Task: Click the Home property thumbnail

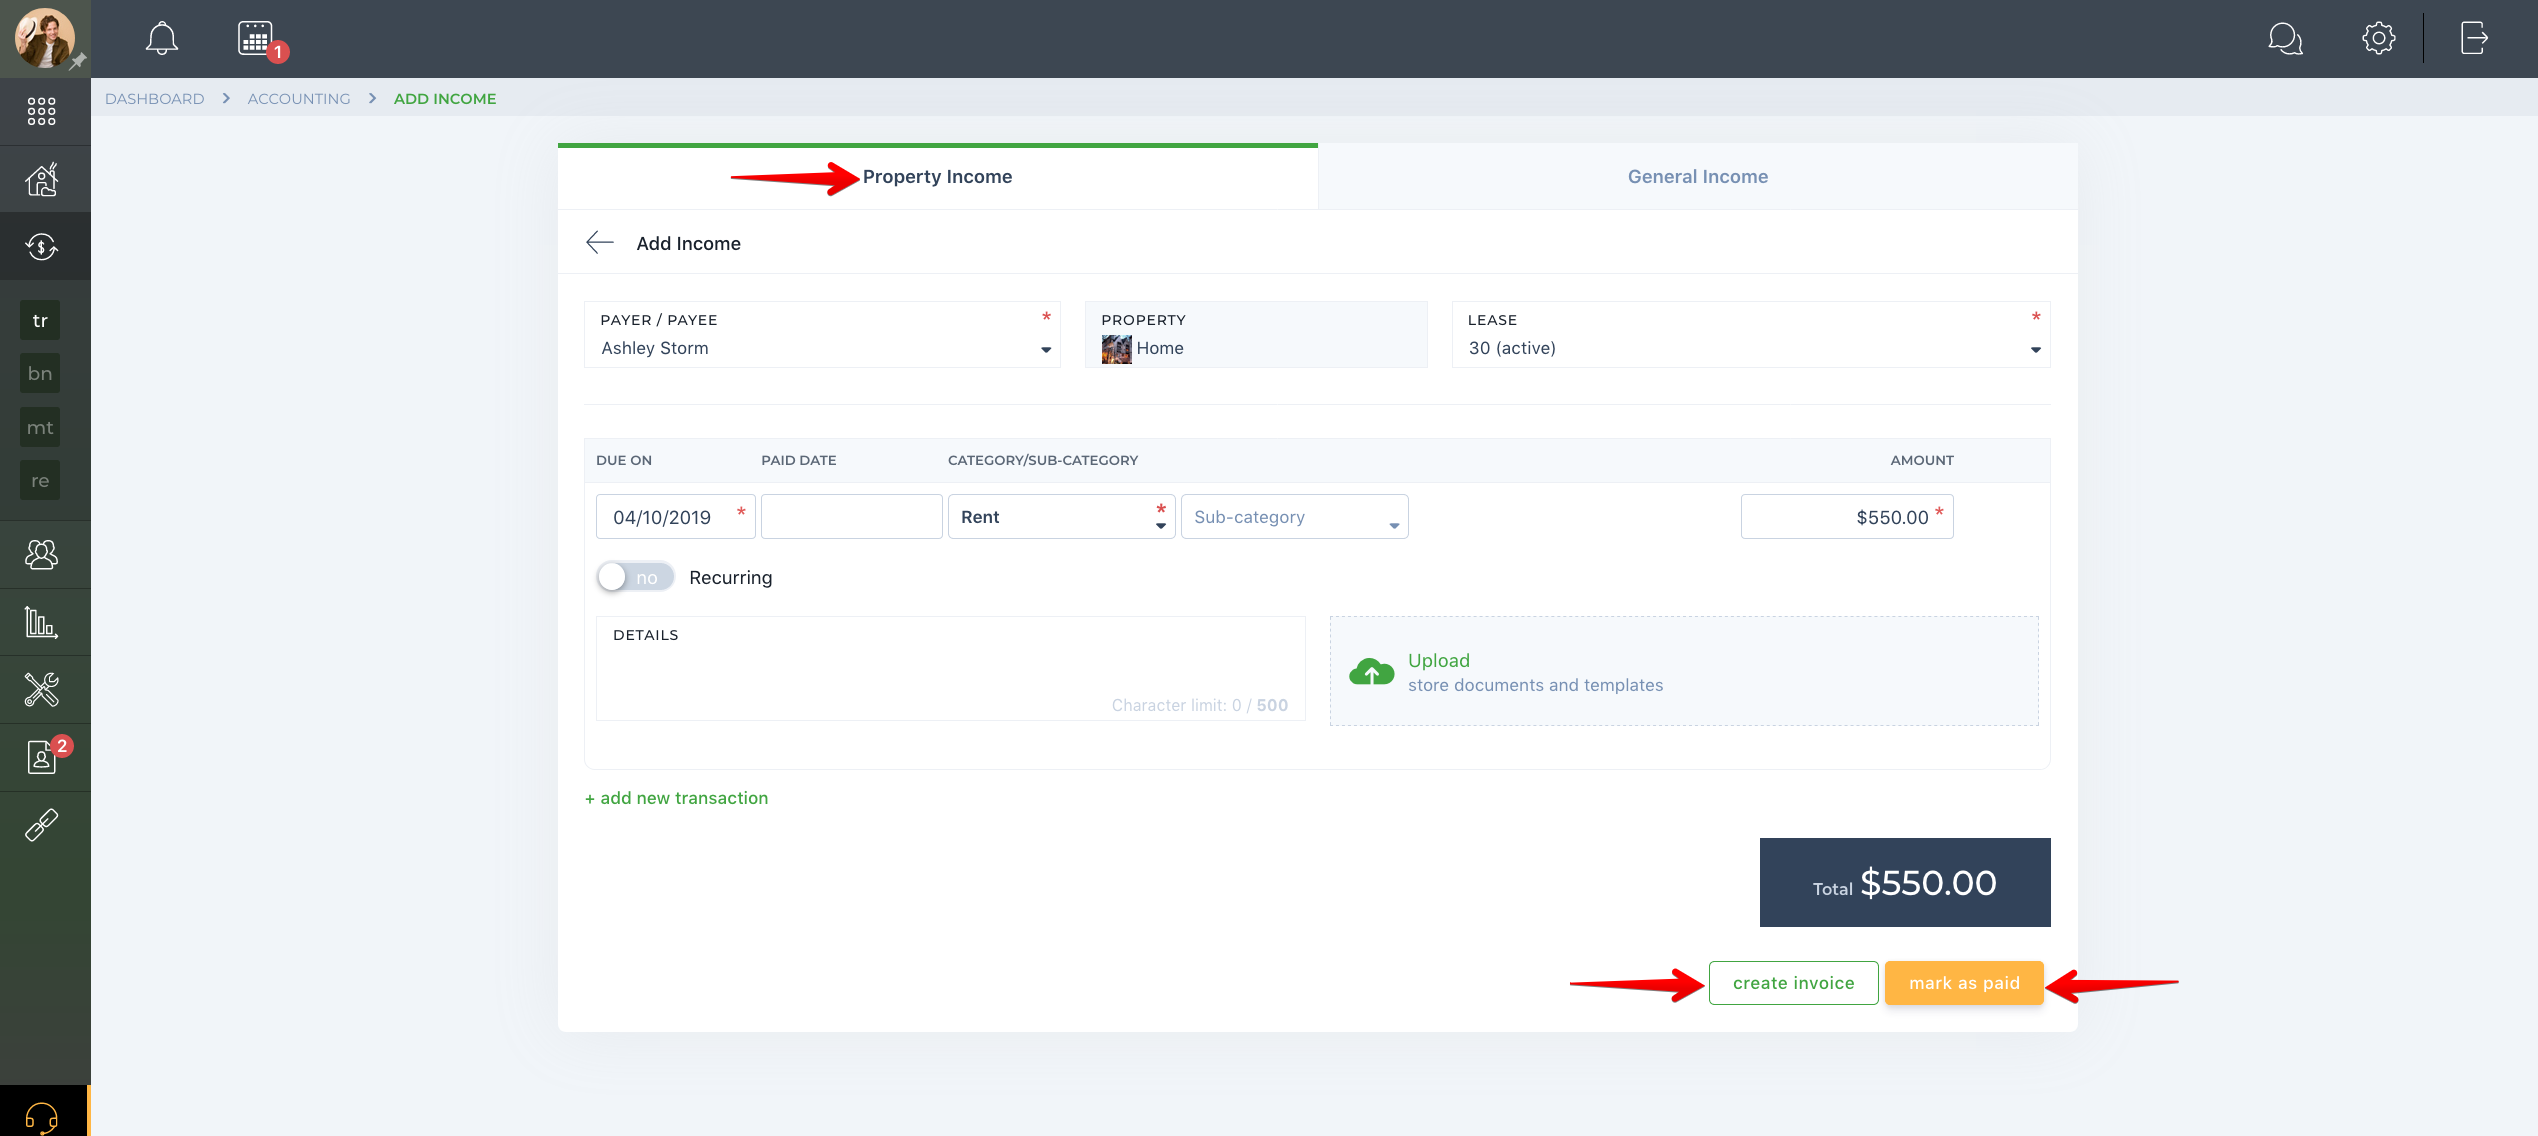Action: pos(1116,349)
